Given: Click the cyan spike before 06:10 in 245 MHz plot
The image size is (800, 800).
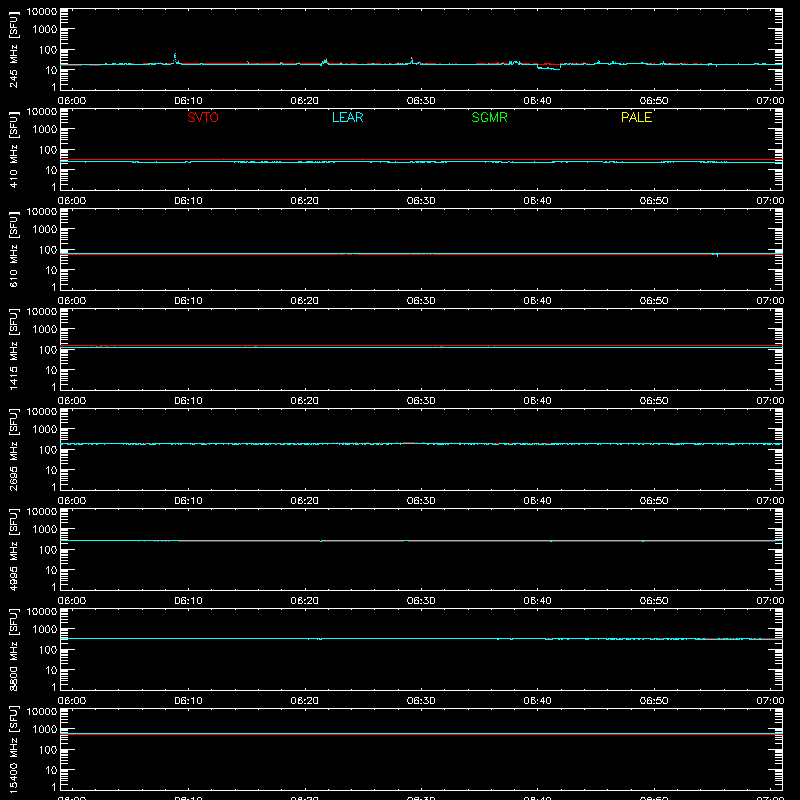Looking at the screenshot, I should click(x=175, y=58).
